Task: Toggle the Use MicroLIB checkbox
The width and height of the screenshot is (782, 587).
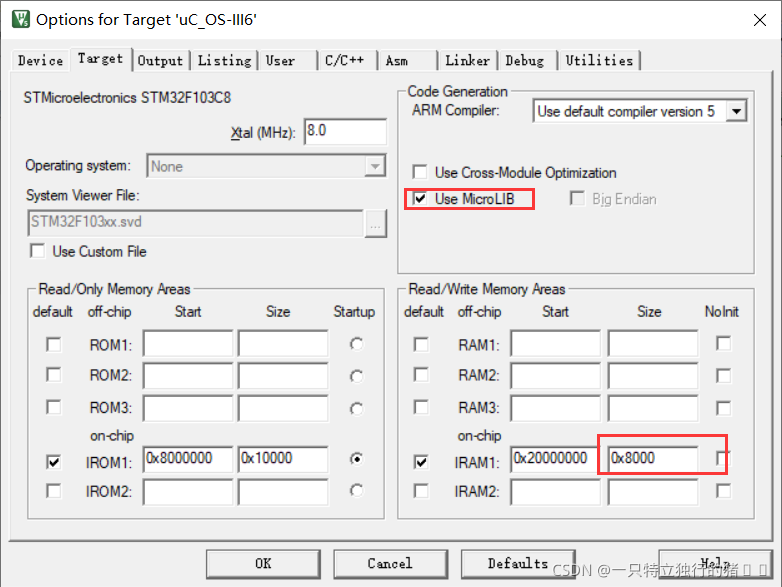Action: 420,198
